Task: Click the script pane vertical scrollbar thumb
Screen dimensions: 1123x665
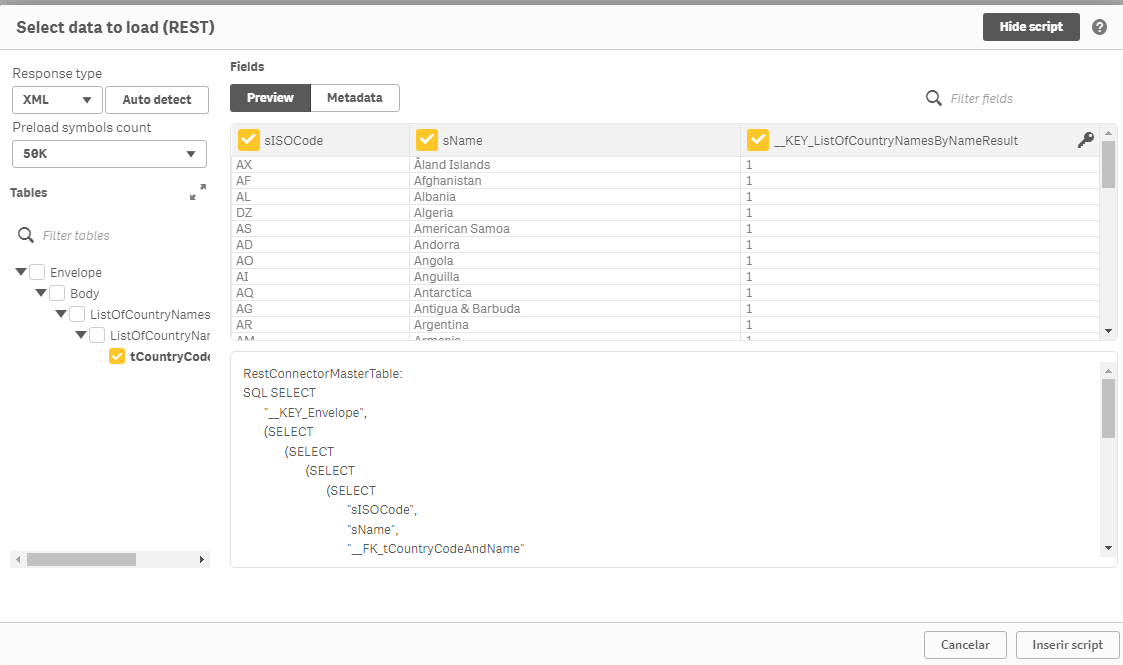Action: coord(1109,409)
